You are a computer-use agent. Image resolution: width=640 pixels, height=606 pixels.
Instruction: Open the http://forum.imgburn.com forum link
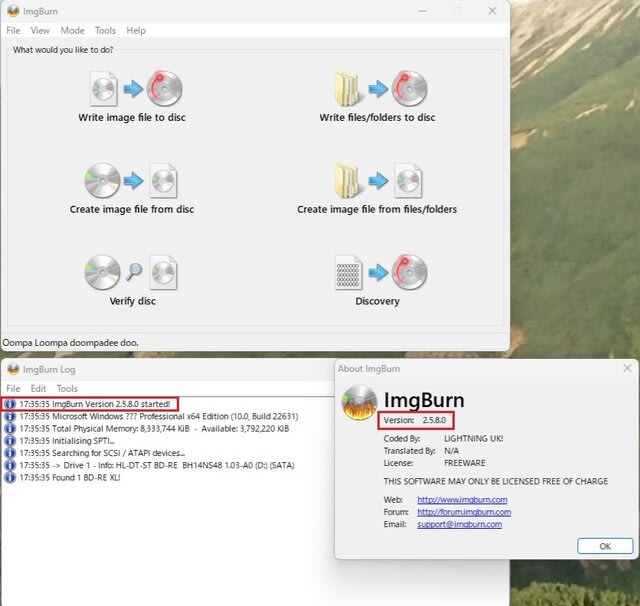[x=464, y=512]
